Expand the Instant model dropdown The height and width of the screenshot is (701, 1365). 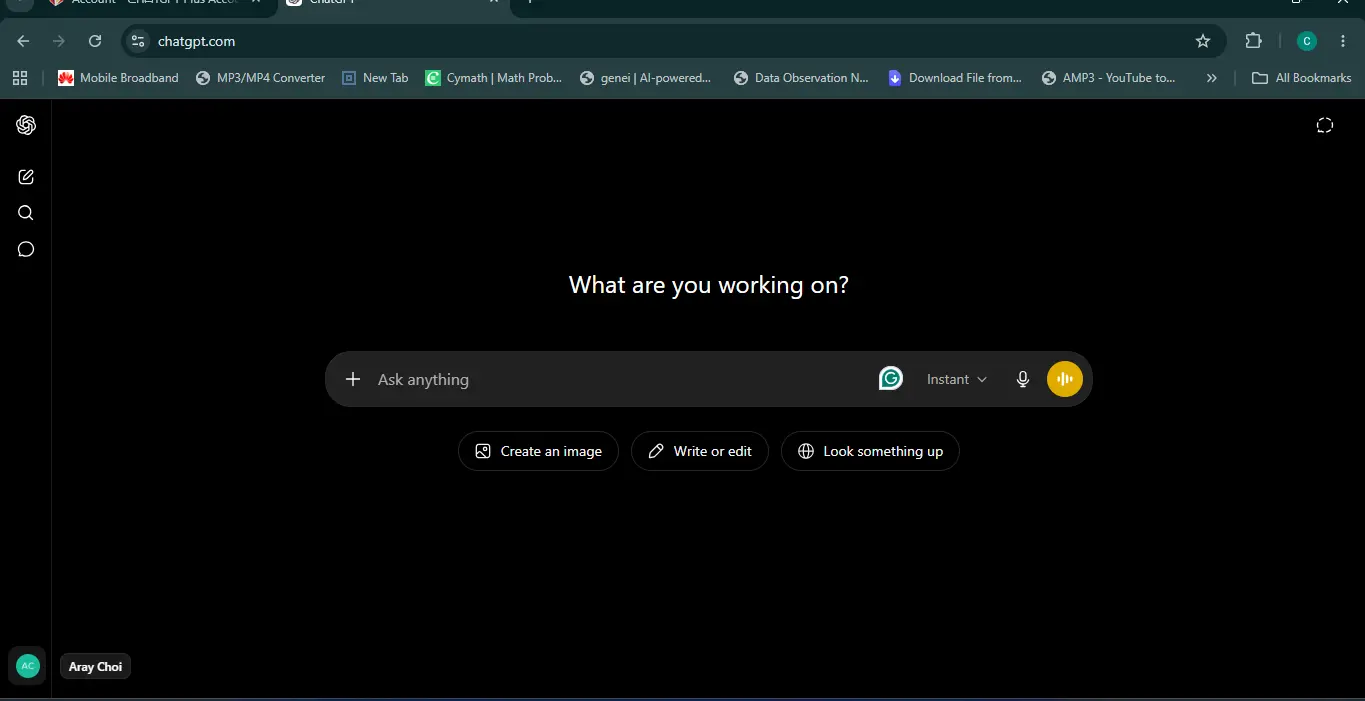[956, 379]
